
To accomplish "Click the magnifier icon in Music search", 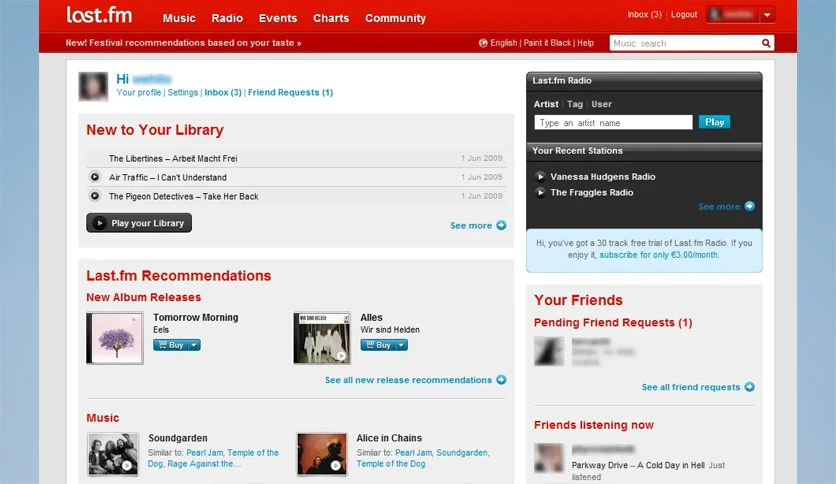I will pyautogui.click(x=766, y=43).
